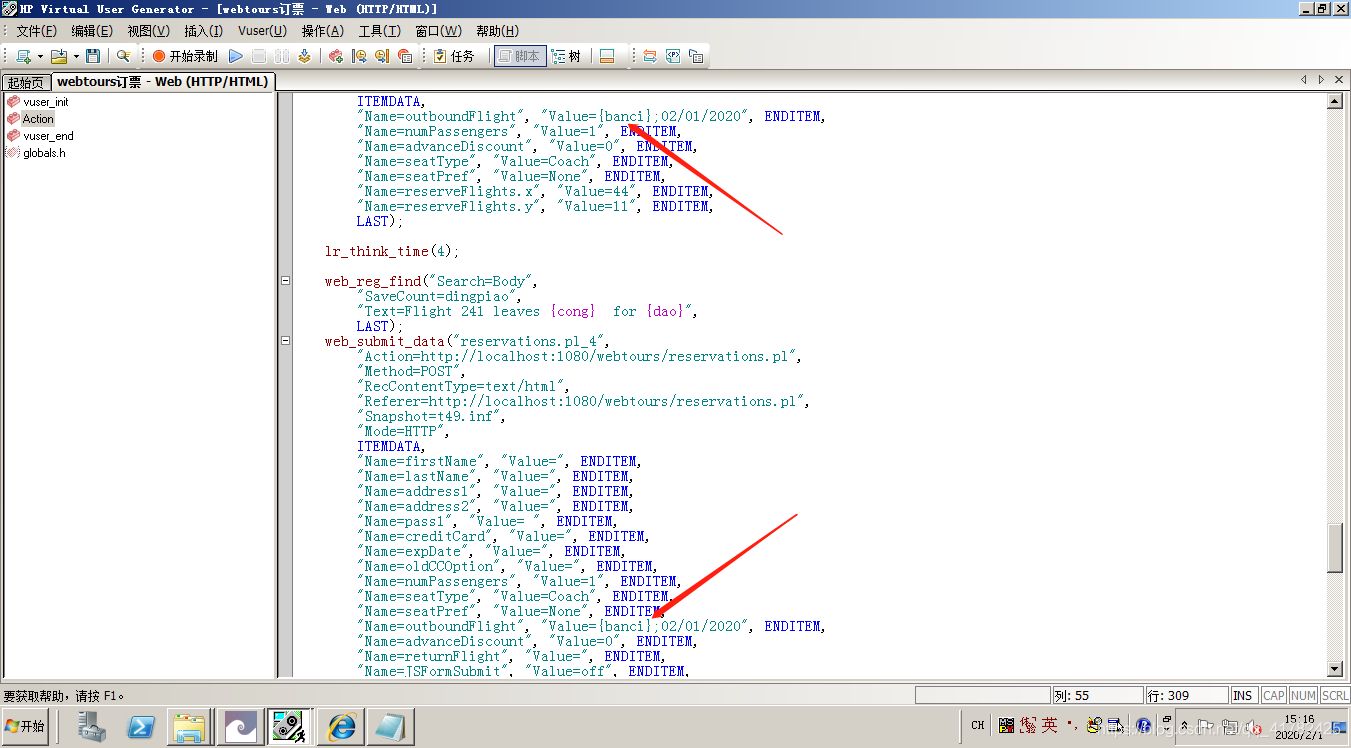Click lr_think_time(4); line in code
The width and height of the screenshot is (1351, 748).
click(x=392, y=251)
